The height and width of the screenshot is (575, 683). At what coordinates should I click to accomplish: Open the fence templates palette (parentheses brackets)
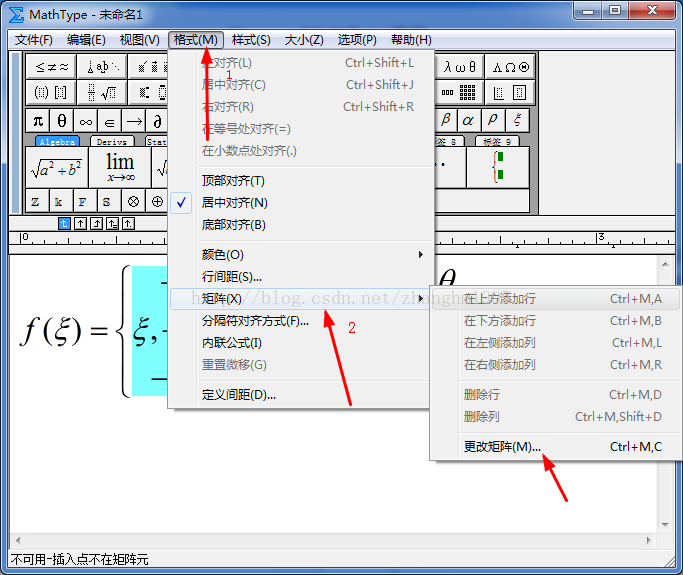(x=51, y=92)
